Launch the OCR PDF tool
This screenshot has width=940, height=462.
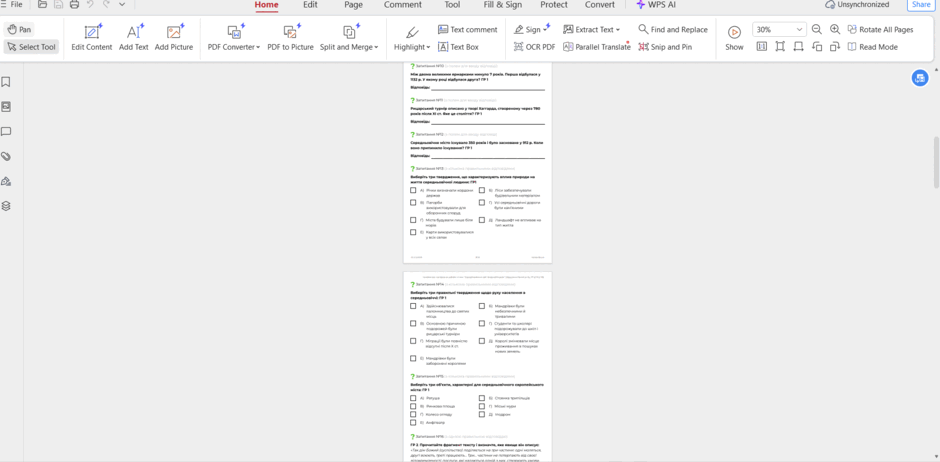pos(534,47)
